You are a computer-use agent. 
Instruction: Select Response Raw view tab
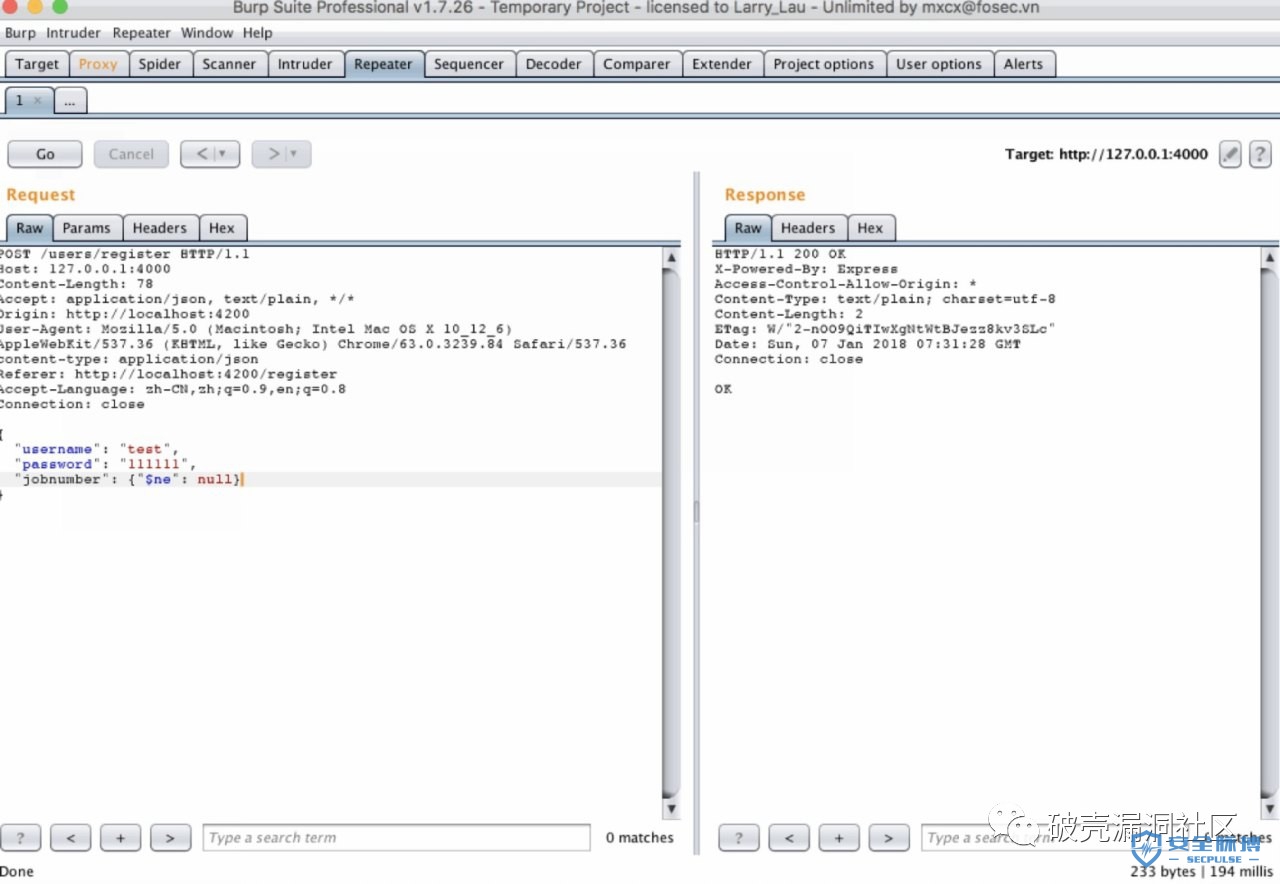[x=748, y=228]
